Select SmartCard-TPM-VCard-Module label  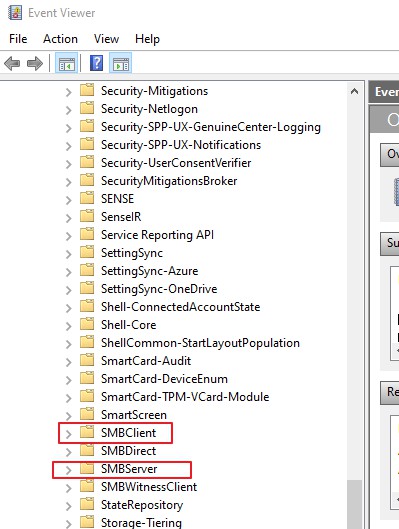click(185, 397)
